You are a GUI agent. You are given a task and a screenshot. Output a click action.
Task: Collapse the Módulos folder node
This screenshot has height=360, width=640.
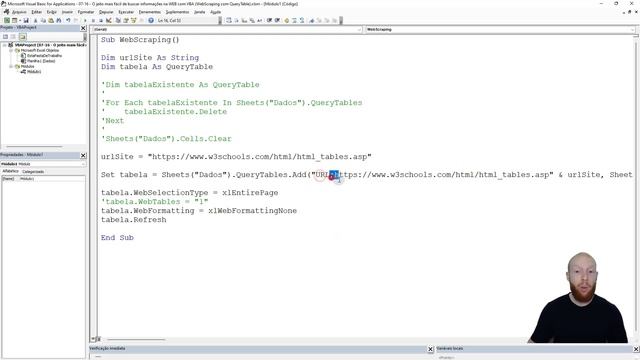(x=11, y=66)
